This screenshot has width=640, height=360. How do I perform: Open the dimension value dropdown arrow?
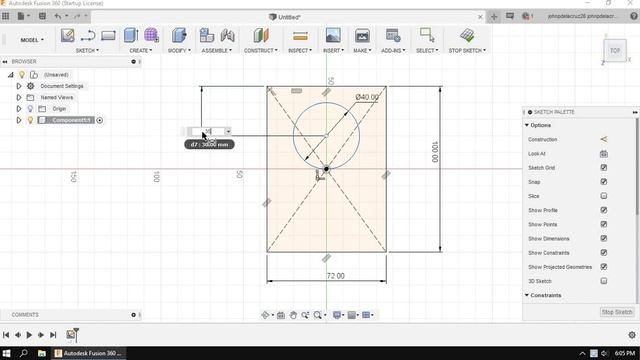coord(228,131)
